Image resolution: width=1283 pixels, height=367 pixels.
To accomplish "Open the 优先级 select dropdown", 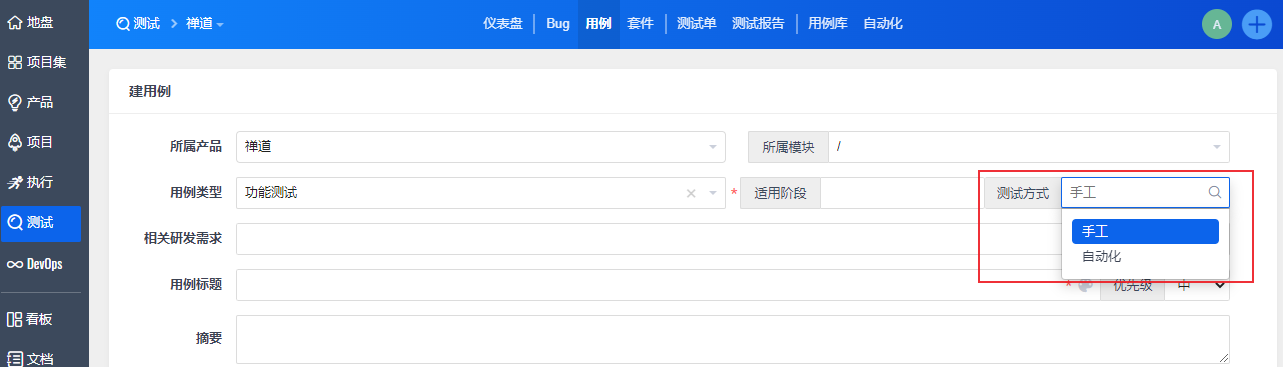I will (1197, 285).
